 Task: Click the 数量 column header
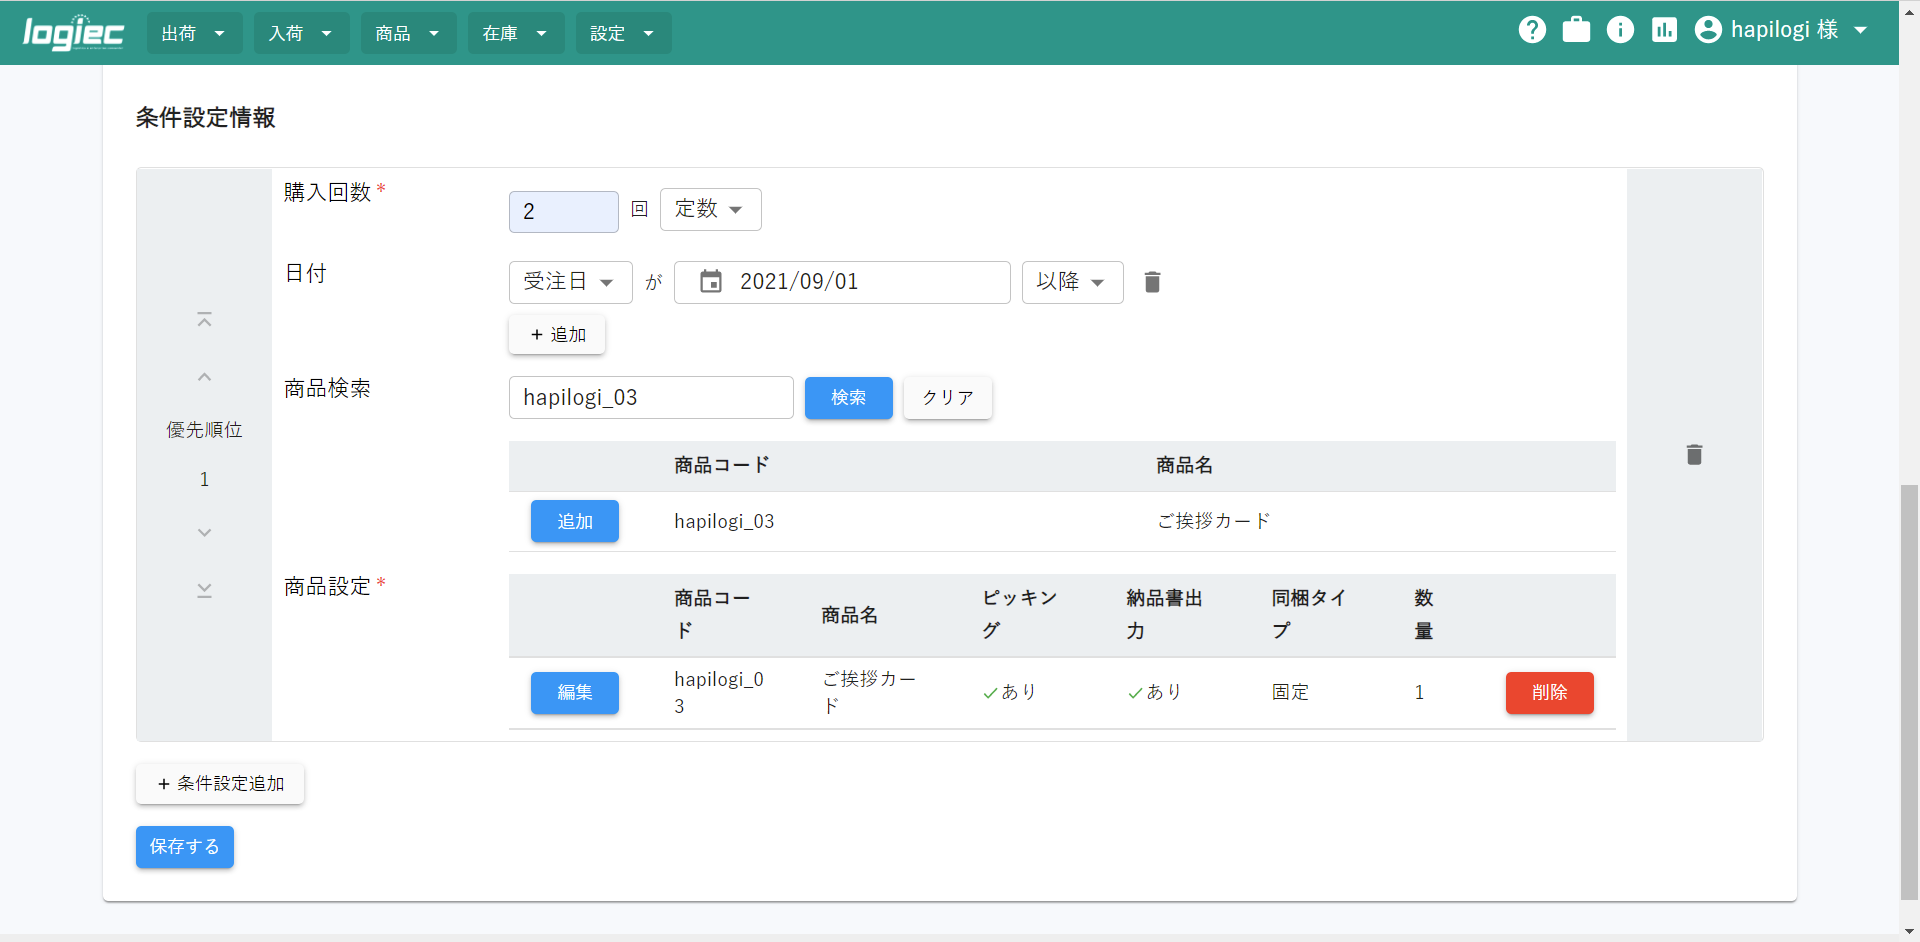click(1424, 614)
